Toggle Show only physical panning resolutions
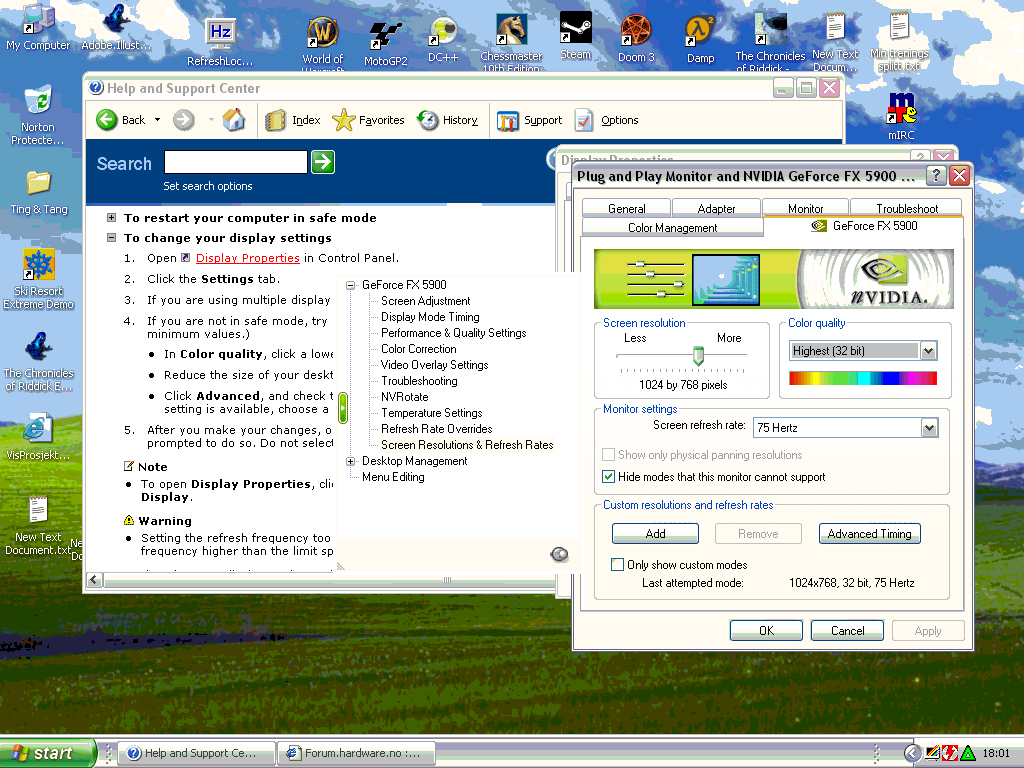 click(608, 455)
